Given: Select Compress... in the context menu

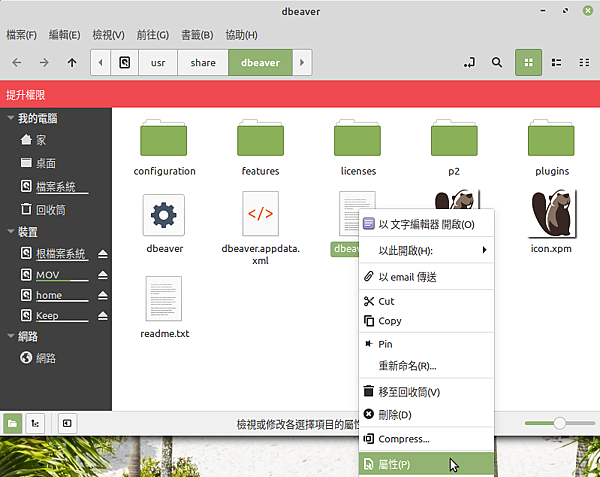Looking at the screenshot, I should pyautogui.click(x=427, y=439).
